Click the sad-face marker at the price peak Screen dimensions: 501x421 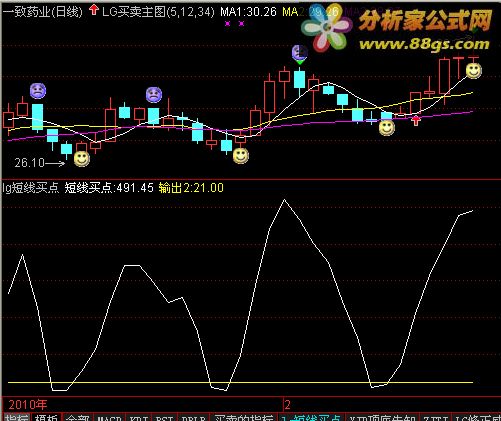(x=300, y=53)
